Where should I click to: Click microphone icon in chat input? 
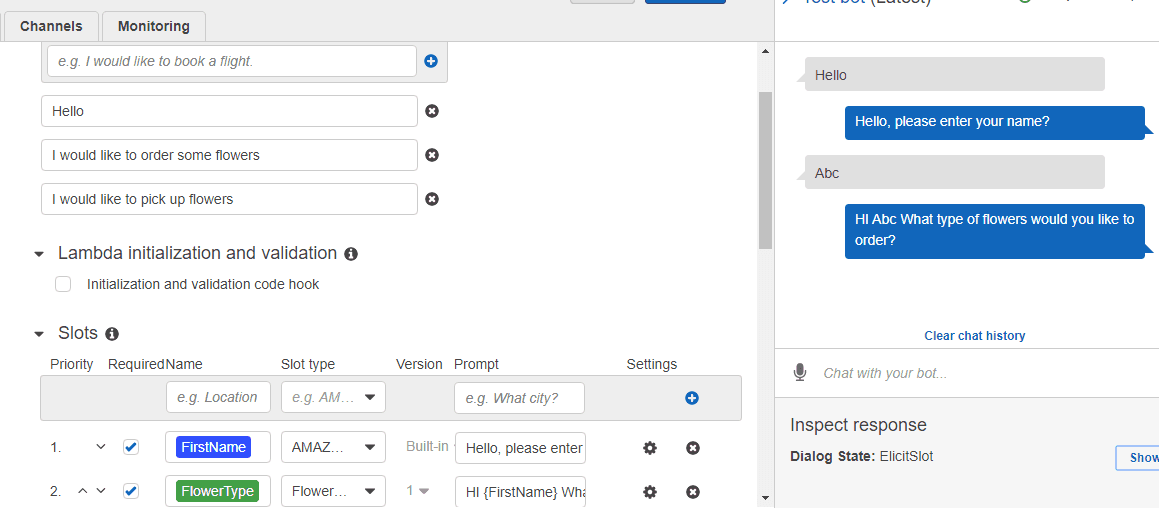pyautogui.click(x=800, y=373)
